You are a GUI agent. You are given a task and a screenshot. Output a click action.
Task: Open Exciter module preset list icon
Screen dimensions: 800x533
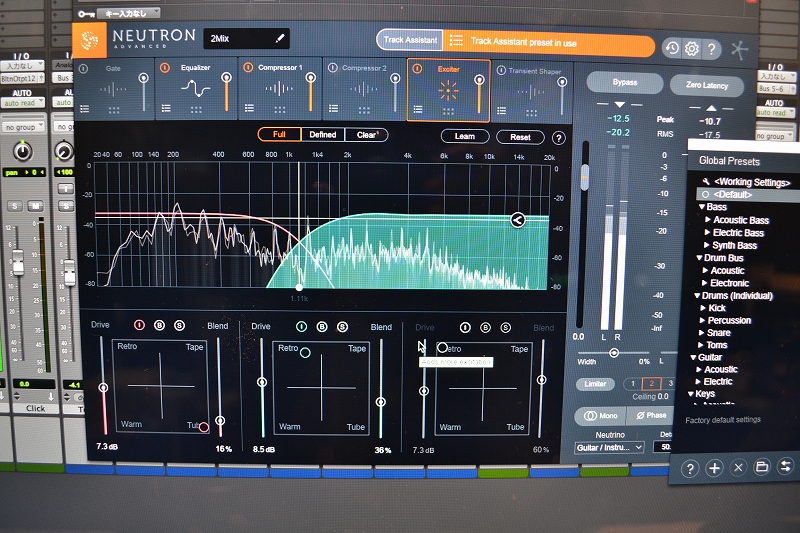[418, 109]
